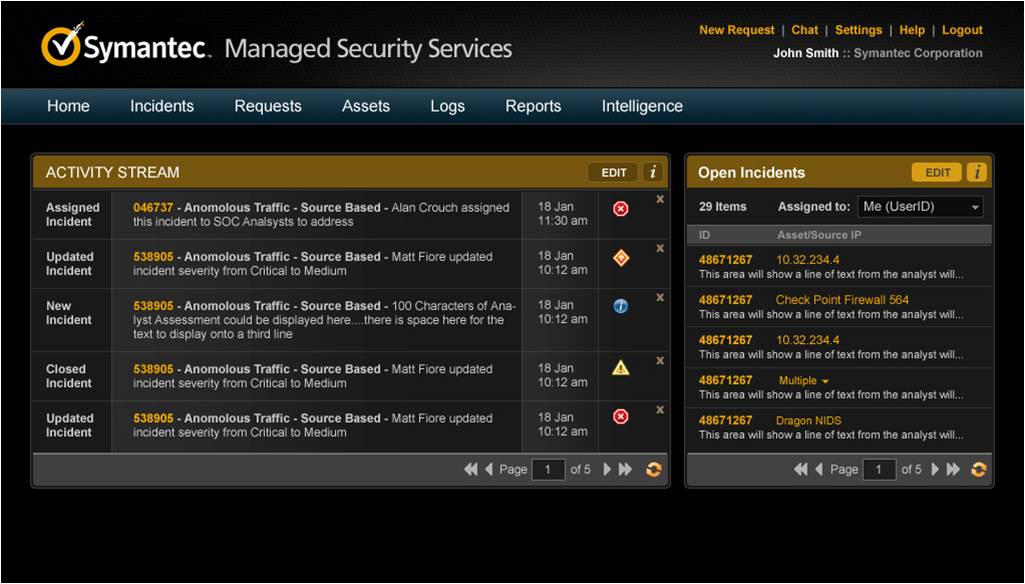The height and width of the screenshot is (584, 1025).
Task: Click the Help link
Action: point(912,30)
